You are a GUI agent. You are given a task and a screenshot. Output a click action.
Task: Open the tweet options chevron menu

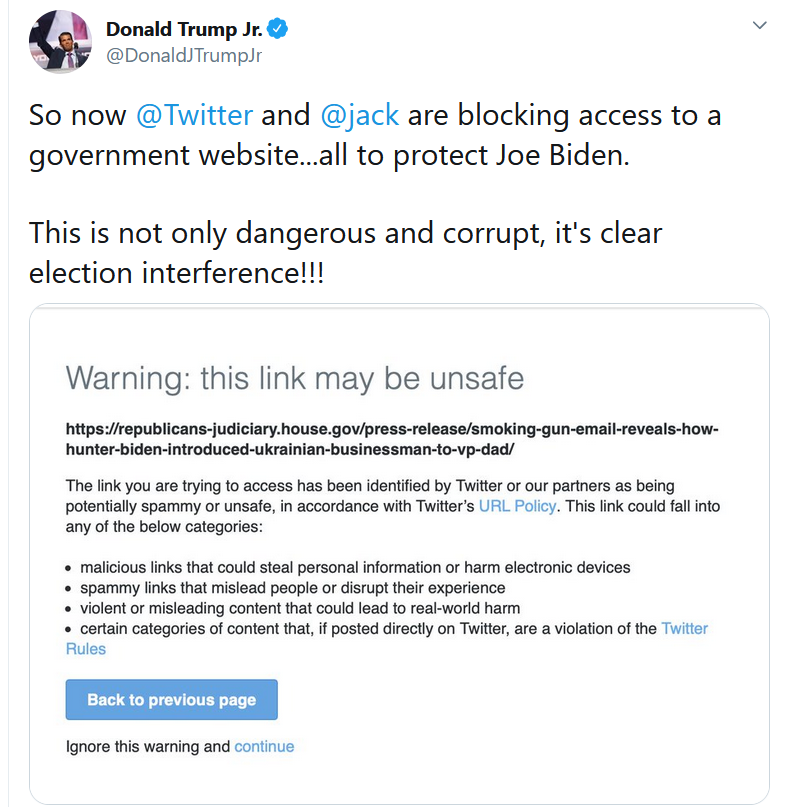[x=759, y=25]
